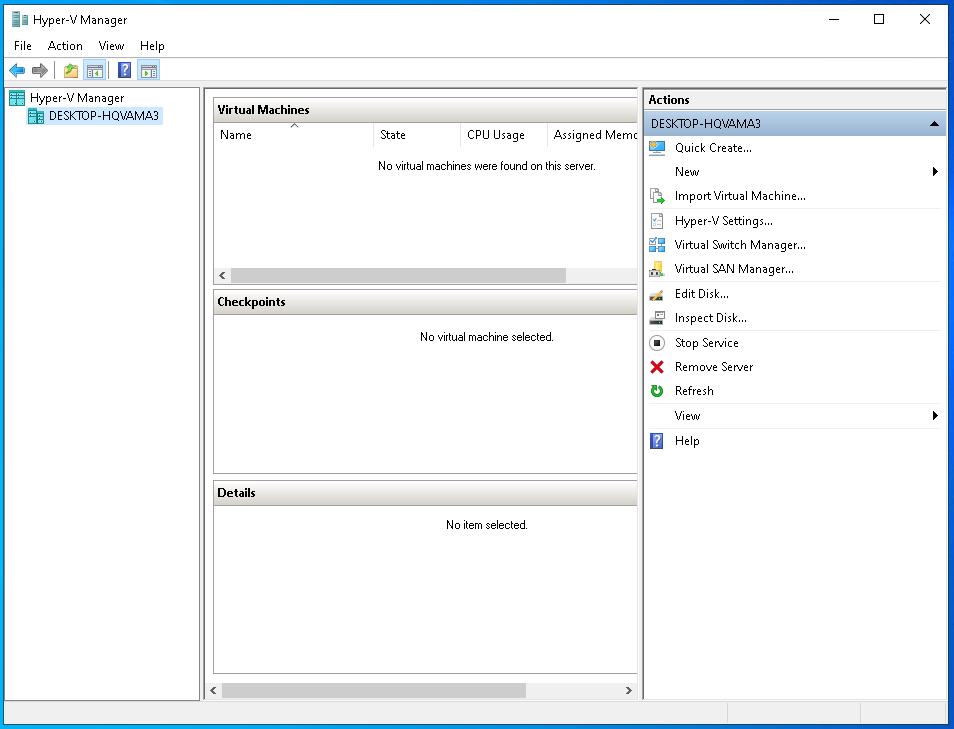954x729 pixels.
Task: Click center pane bottom scroll left arrow
Action: coord(213,691)
